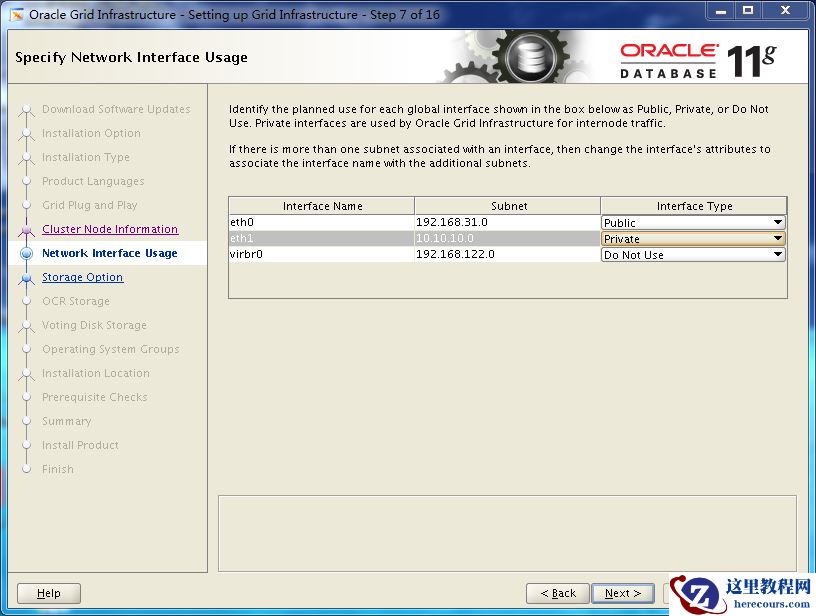Click the Summary step
Image resolution: width=816 pixels, height=616 pixels.
tap(67, 421)
